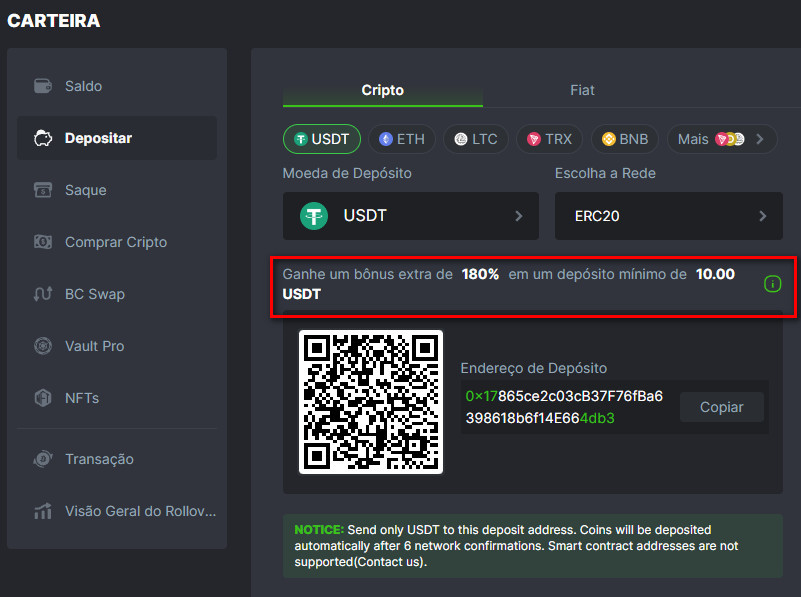Click the Comprar Cripto icon
This screenshot has height=597, width=801.
(x=43, y=242)
